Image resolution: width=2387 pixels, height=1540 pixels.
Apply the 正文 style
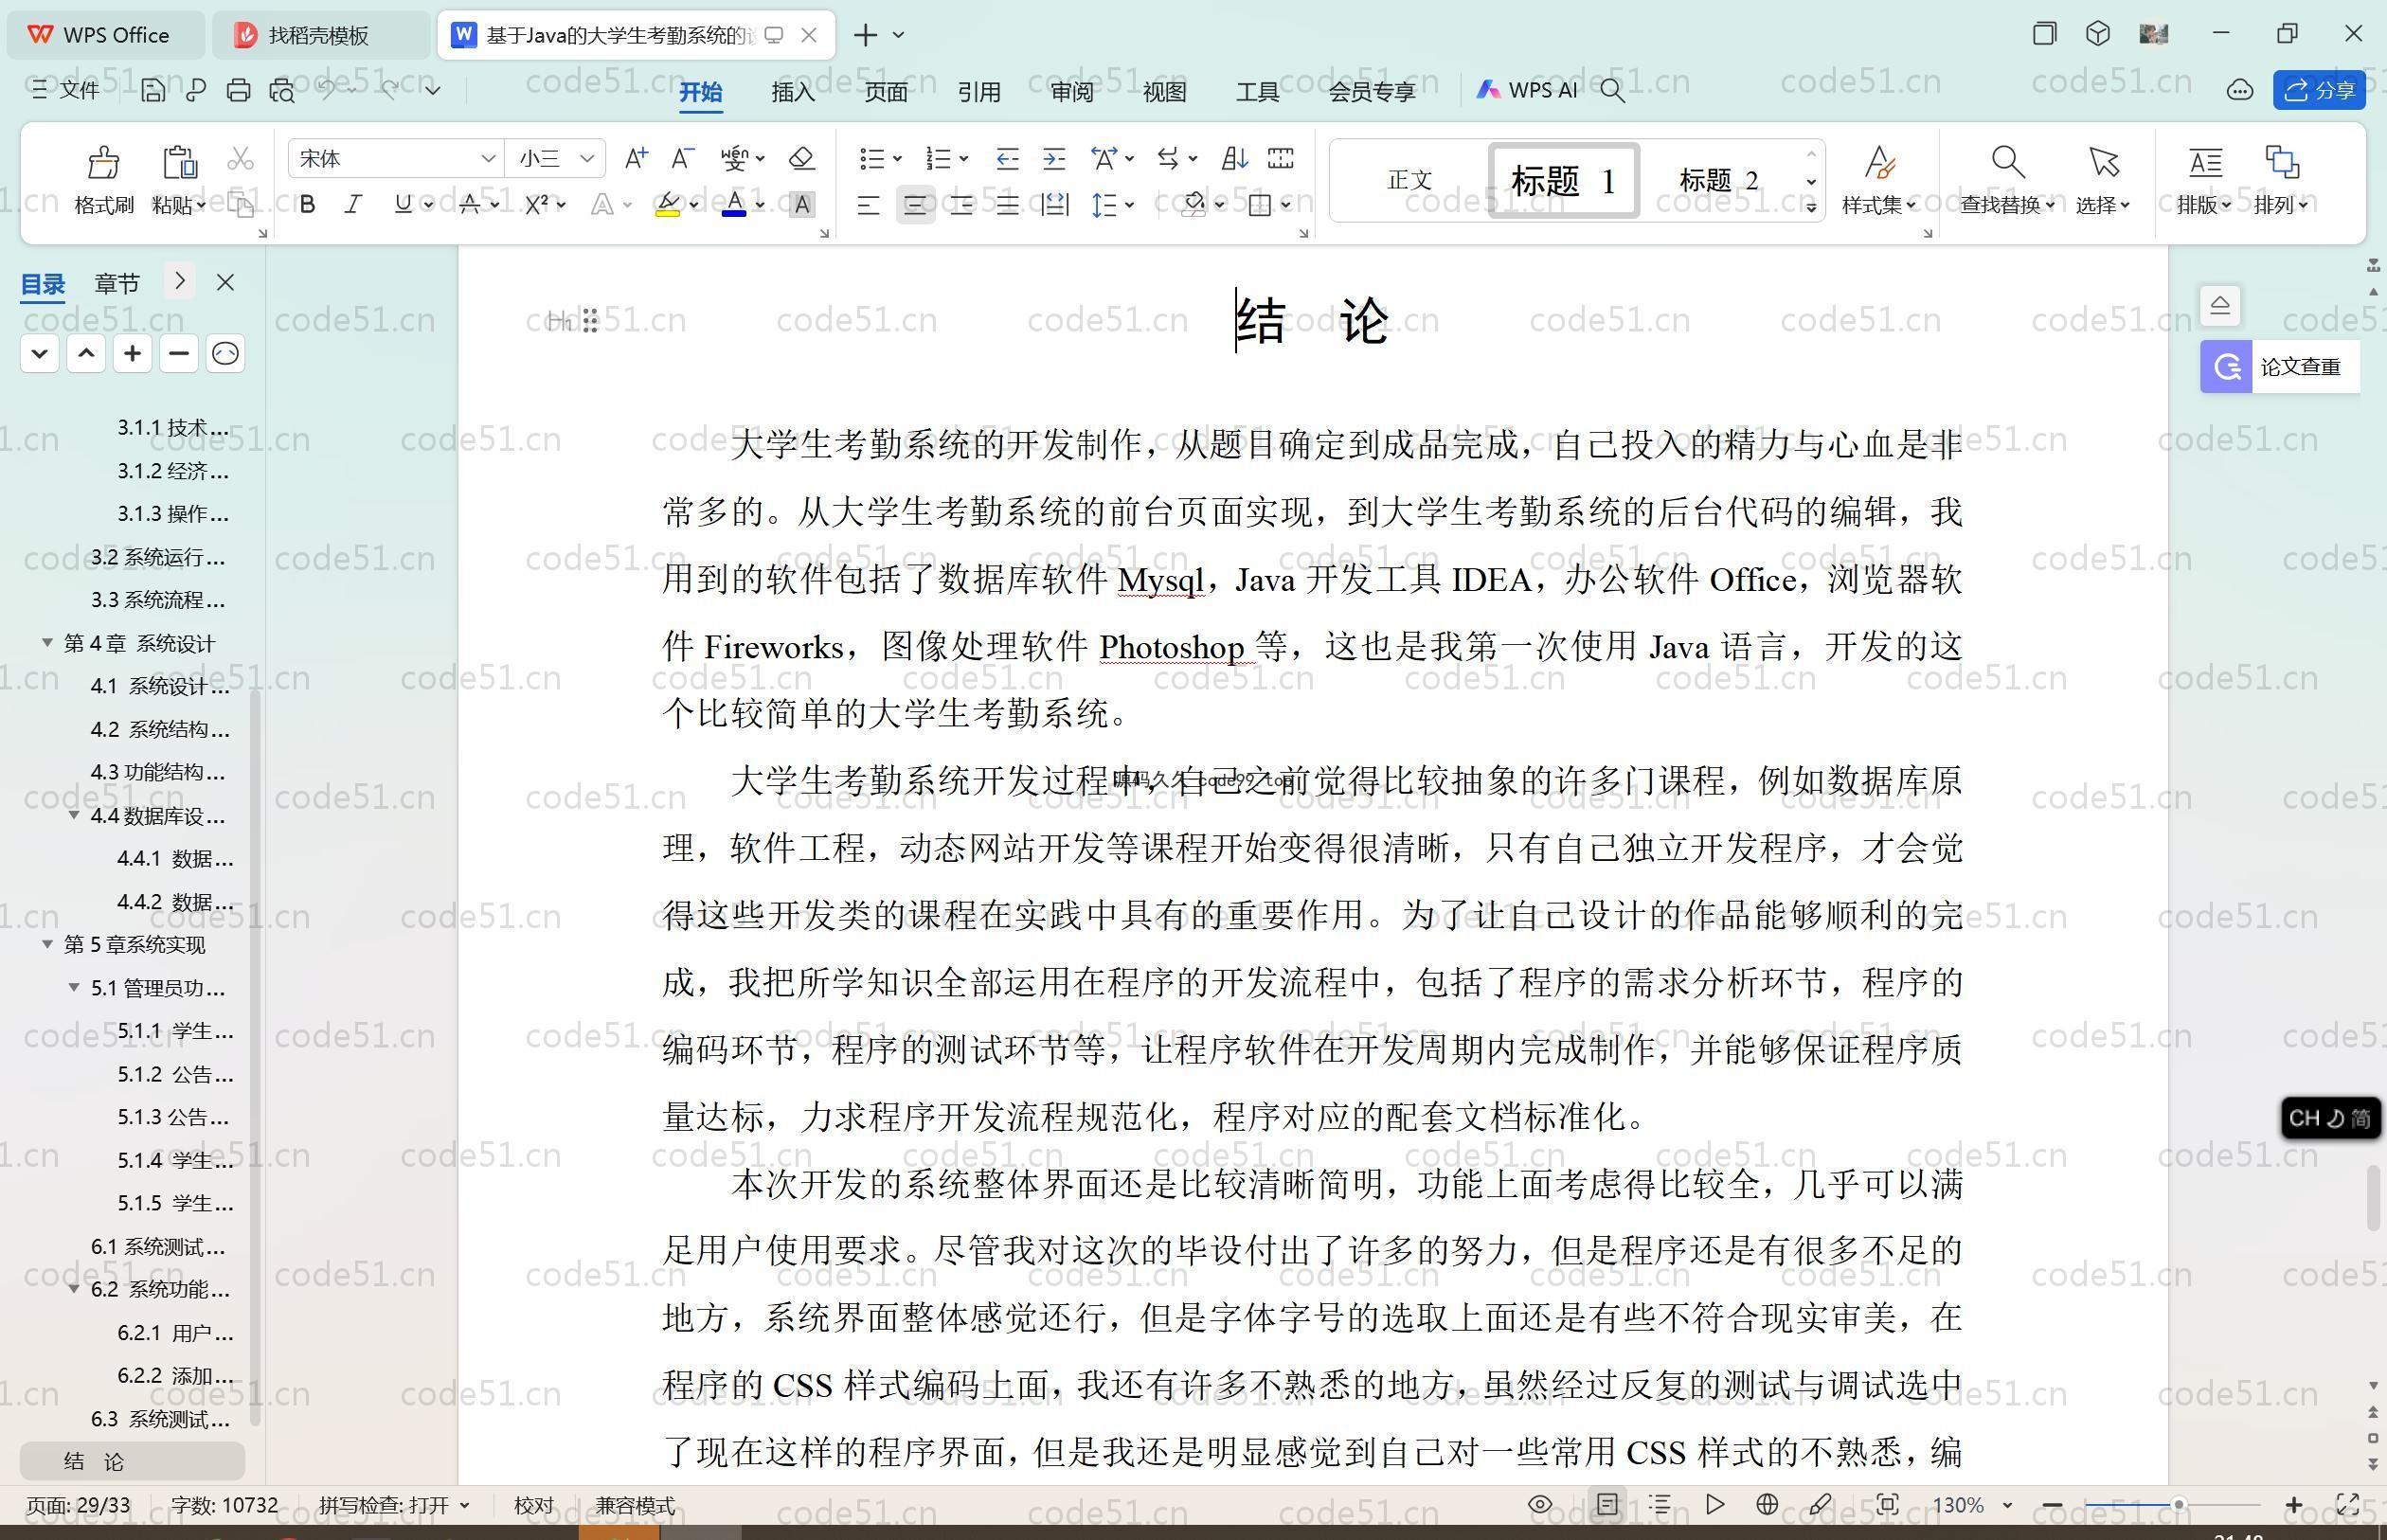pyautogui.click(x=1410, y=180)
